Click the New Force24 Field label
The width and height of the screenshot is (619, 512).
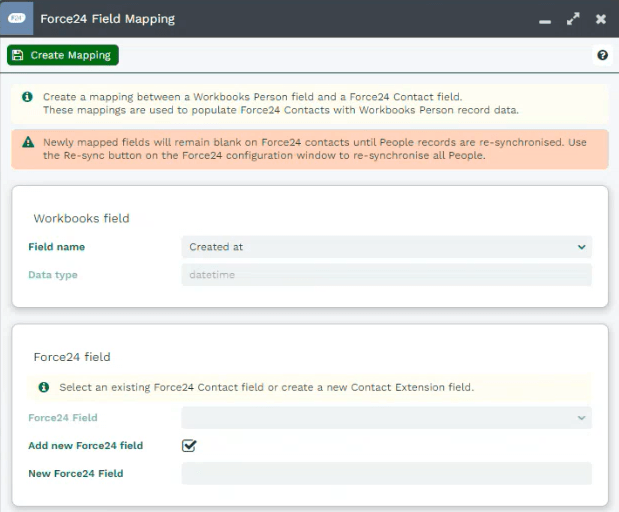coord(76,473)
